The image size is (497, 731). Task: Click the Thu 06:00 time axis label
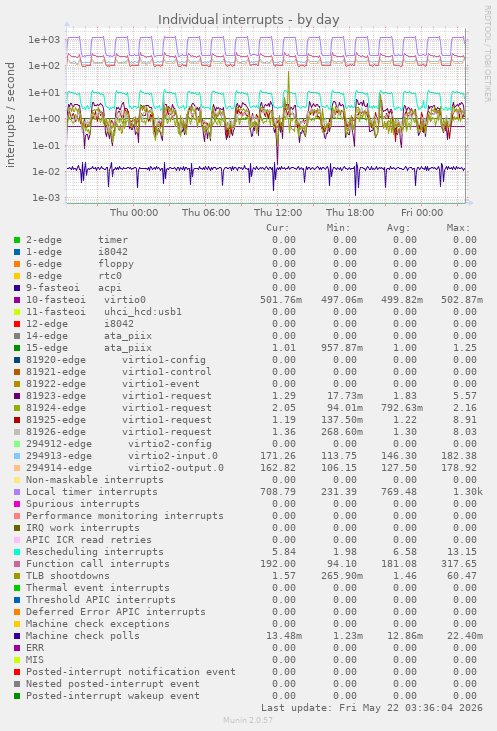point(206,213)
